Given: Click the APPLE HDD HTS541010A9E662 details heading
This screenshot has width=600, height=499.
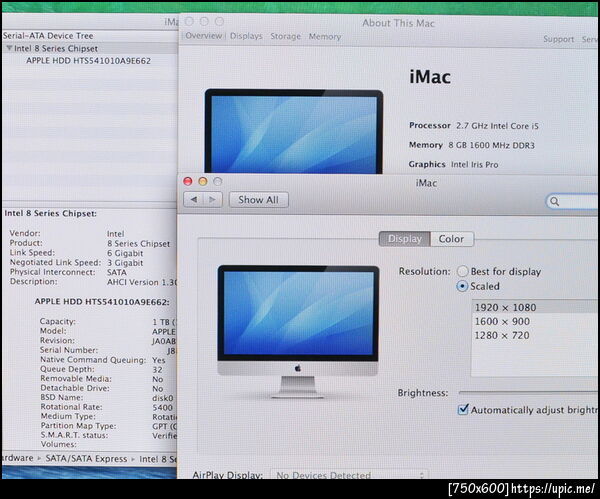Looking at the screenshot, I should click(x=102, y=302).
